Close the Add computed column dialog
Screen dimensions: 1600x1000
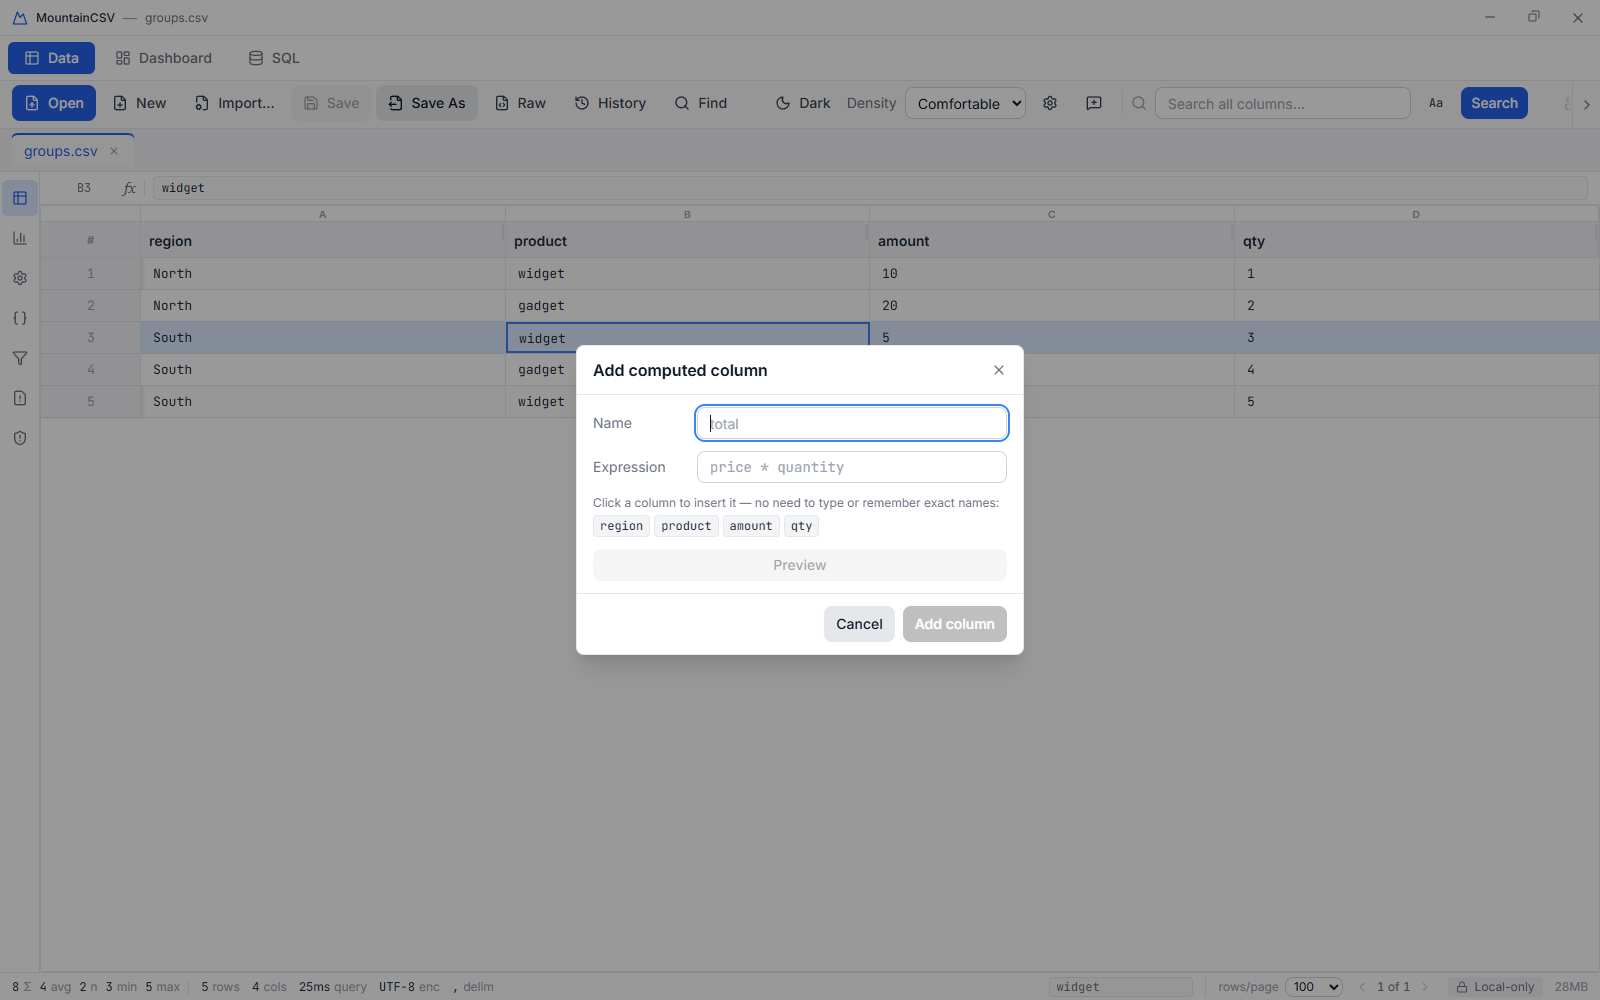tap(999, 370)
